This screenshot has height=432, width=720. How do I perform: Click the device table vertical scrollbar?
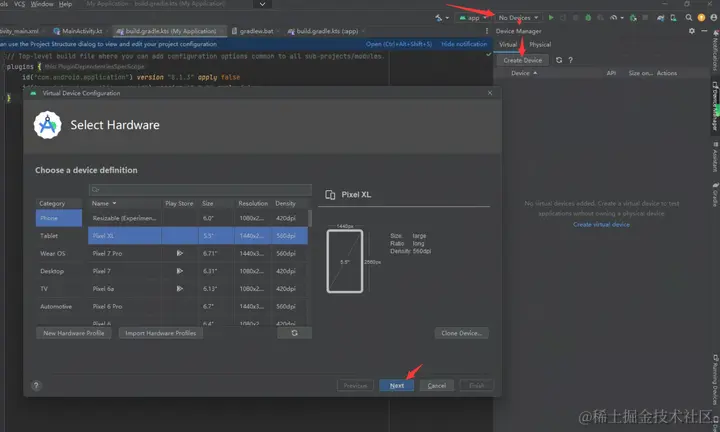[310, 219]
